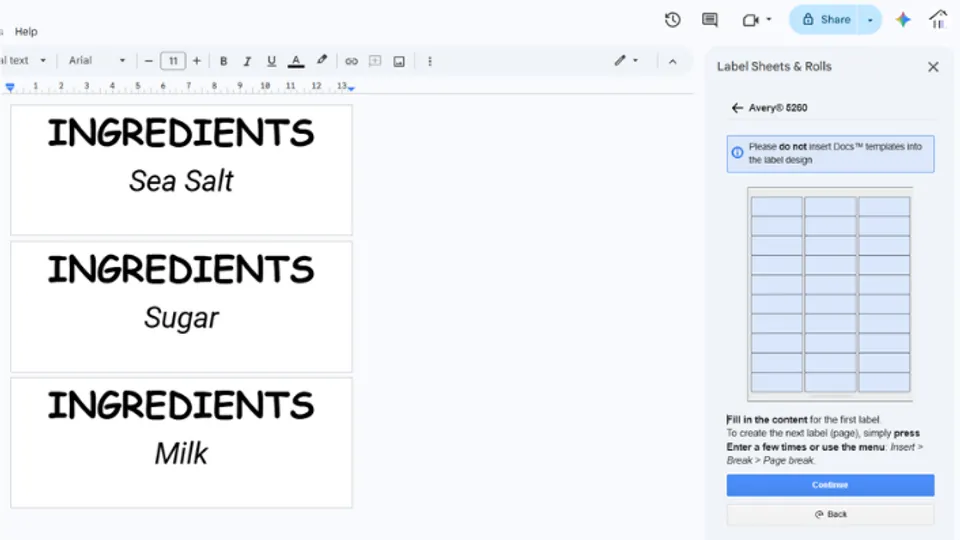Viewport: 960px width, 540px height.
Task: Click the INGREDIENTS heading above Sugar
Action: pyautogui.click(x=181, y=269)
